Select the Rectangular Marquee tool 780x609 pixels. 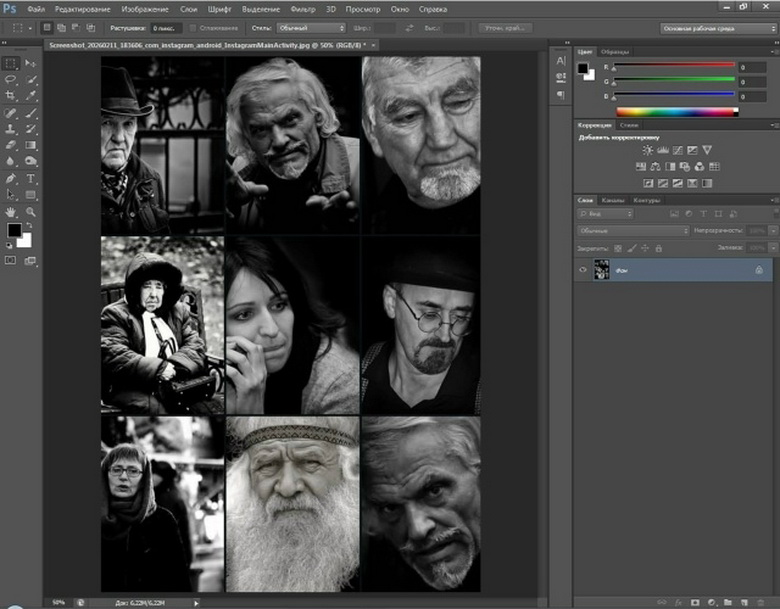pos(11,63)
